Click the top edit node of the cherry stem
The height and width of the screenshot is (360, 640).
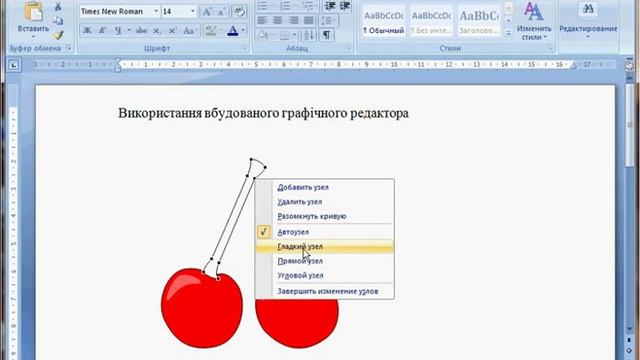tap(251, 159)
